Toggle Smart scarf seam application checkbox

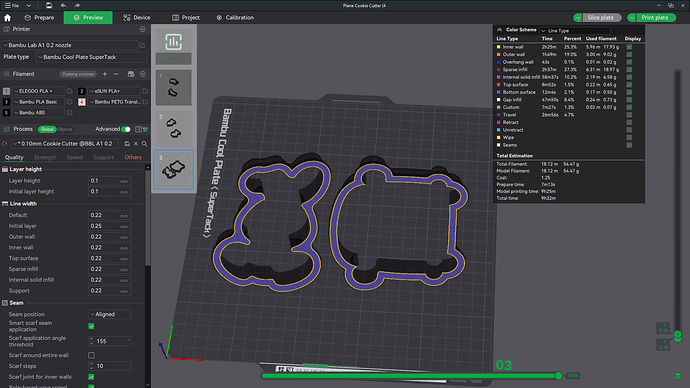[91, 326]
